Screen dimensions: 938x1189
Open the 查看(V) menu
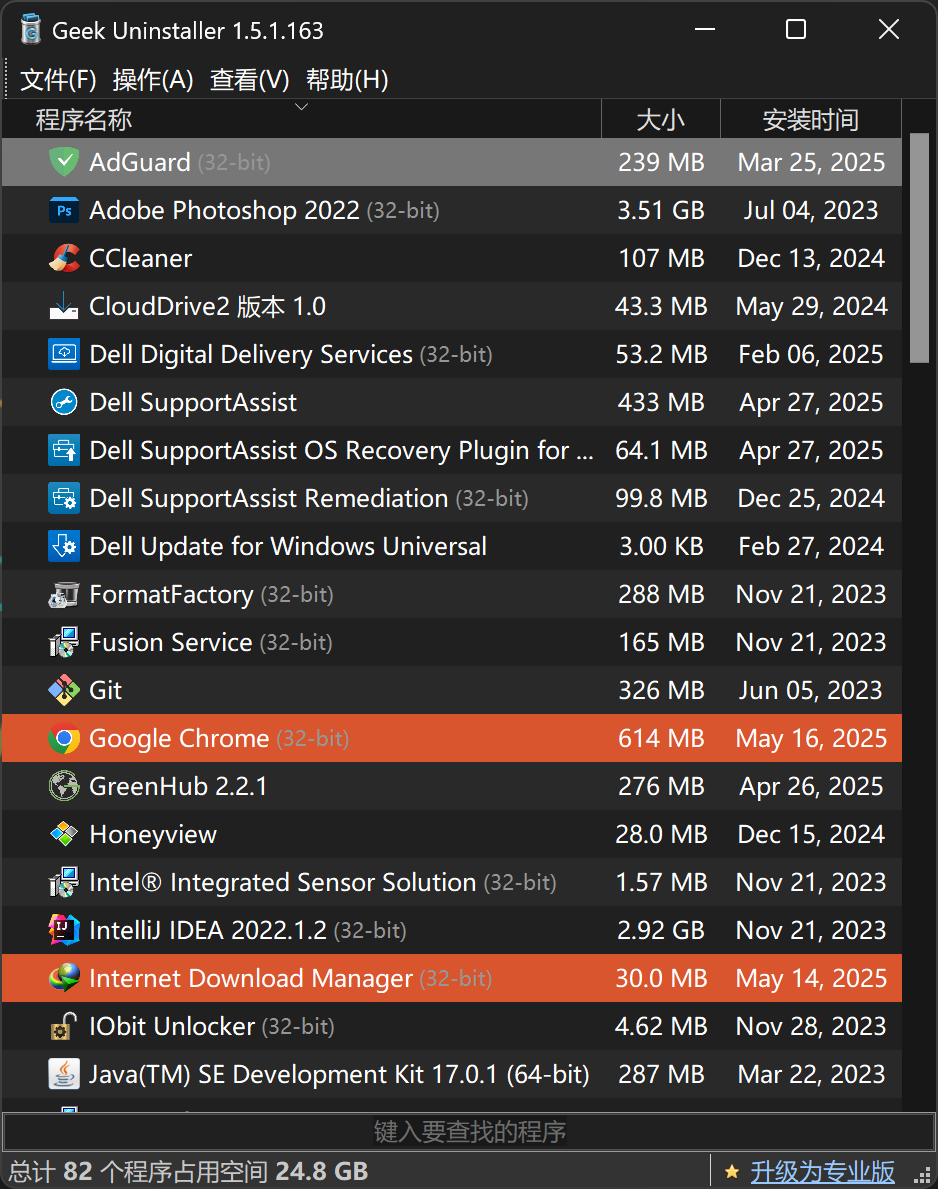249,80
